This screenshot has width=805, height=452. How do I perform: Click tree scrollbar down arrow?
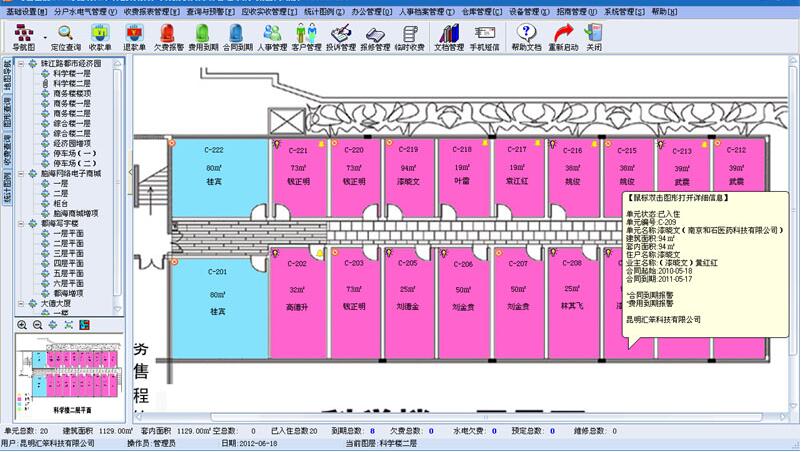pyautogui.click(x=117, y=309)
